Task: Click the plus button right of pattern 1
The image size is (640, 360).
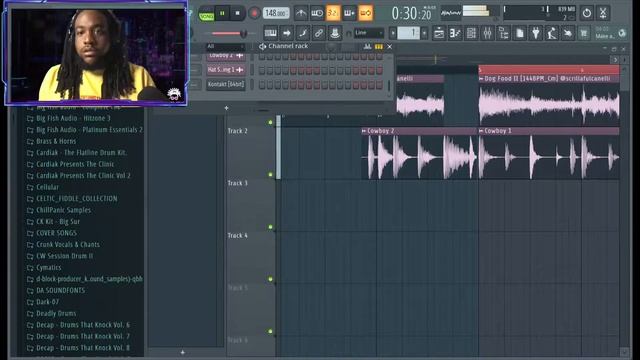Action: point(424,33)
